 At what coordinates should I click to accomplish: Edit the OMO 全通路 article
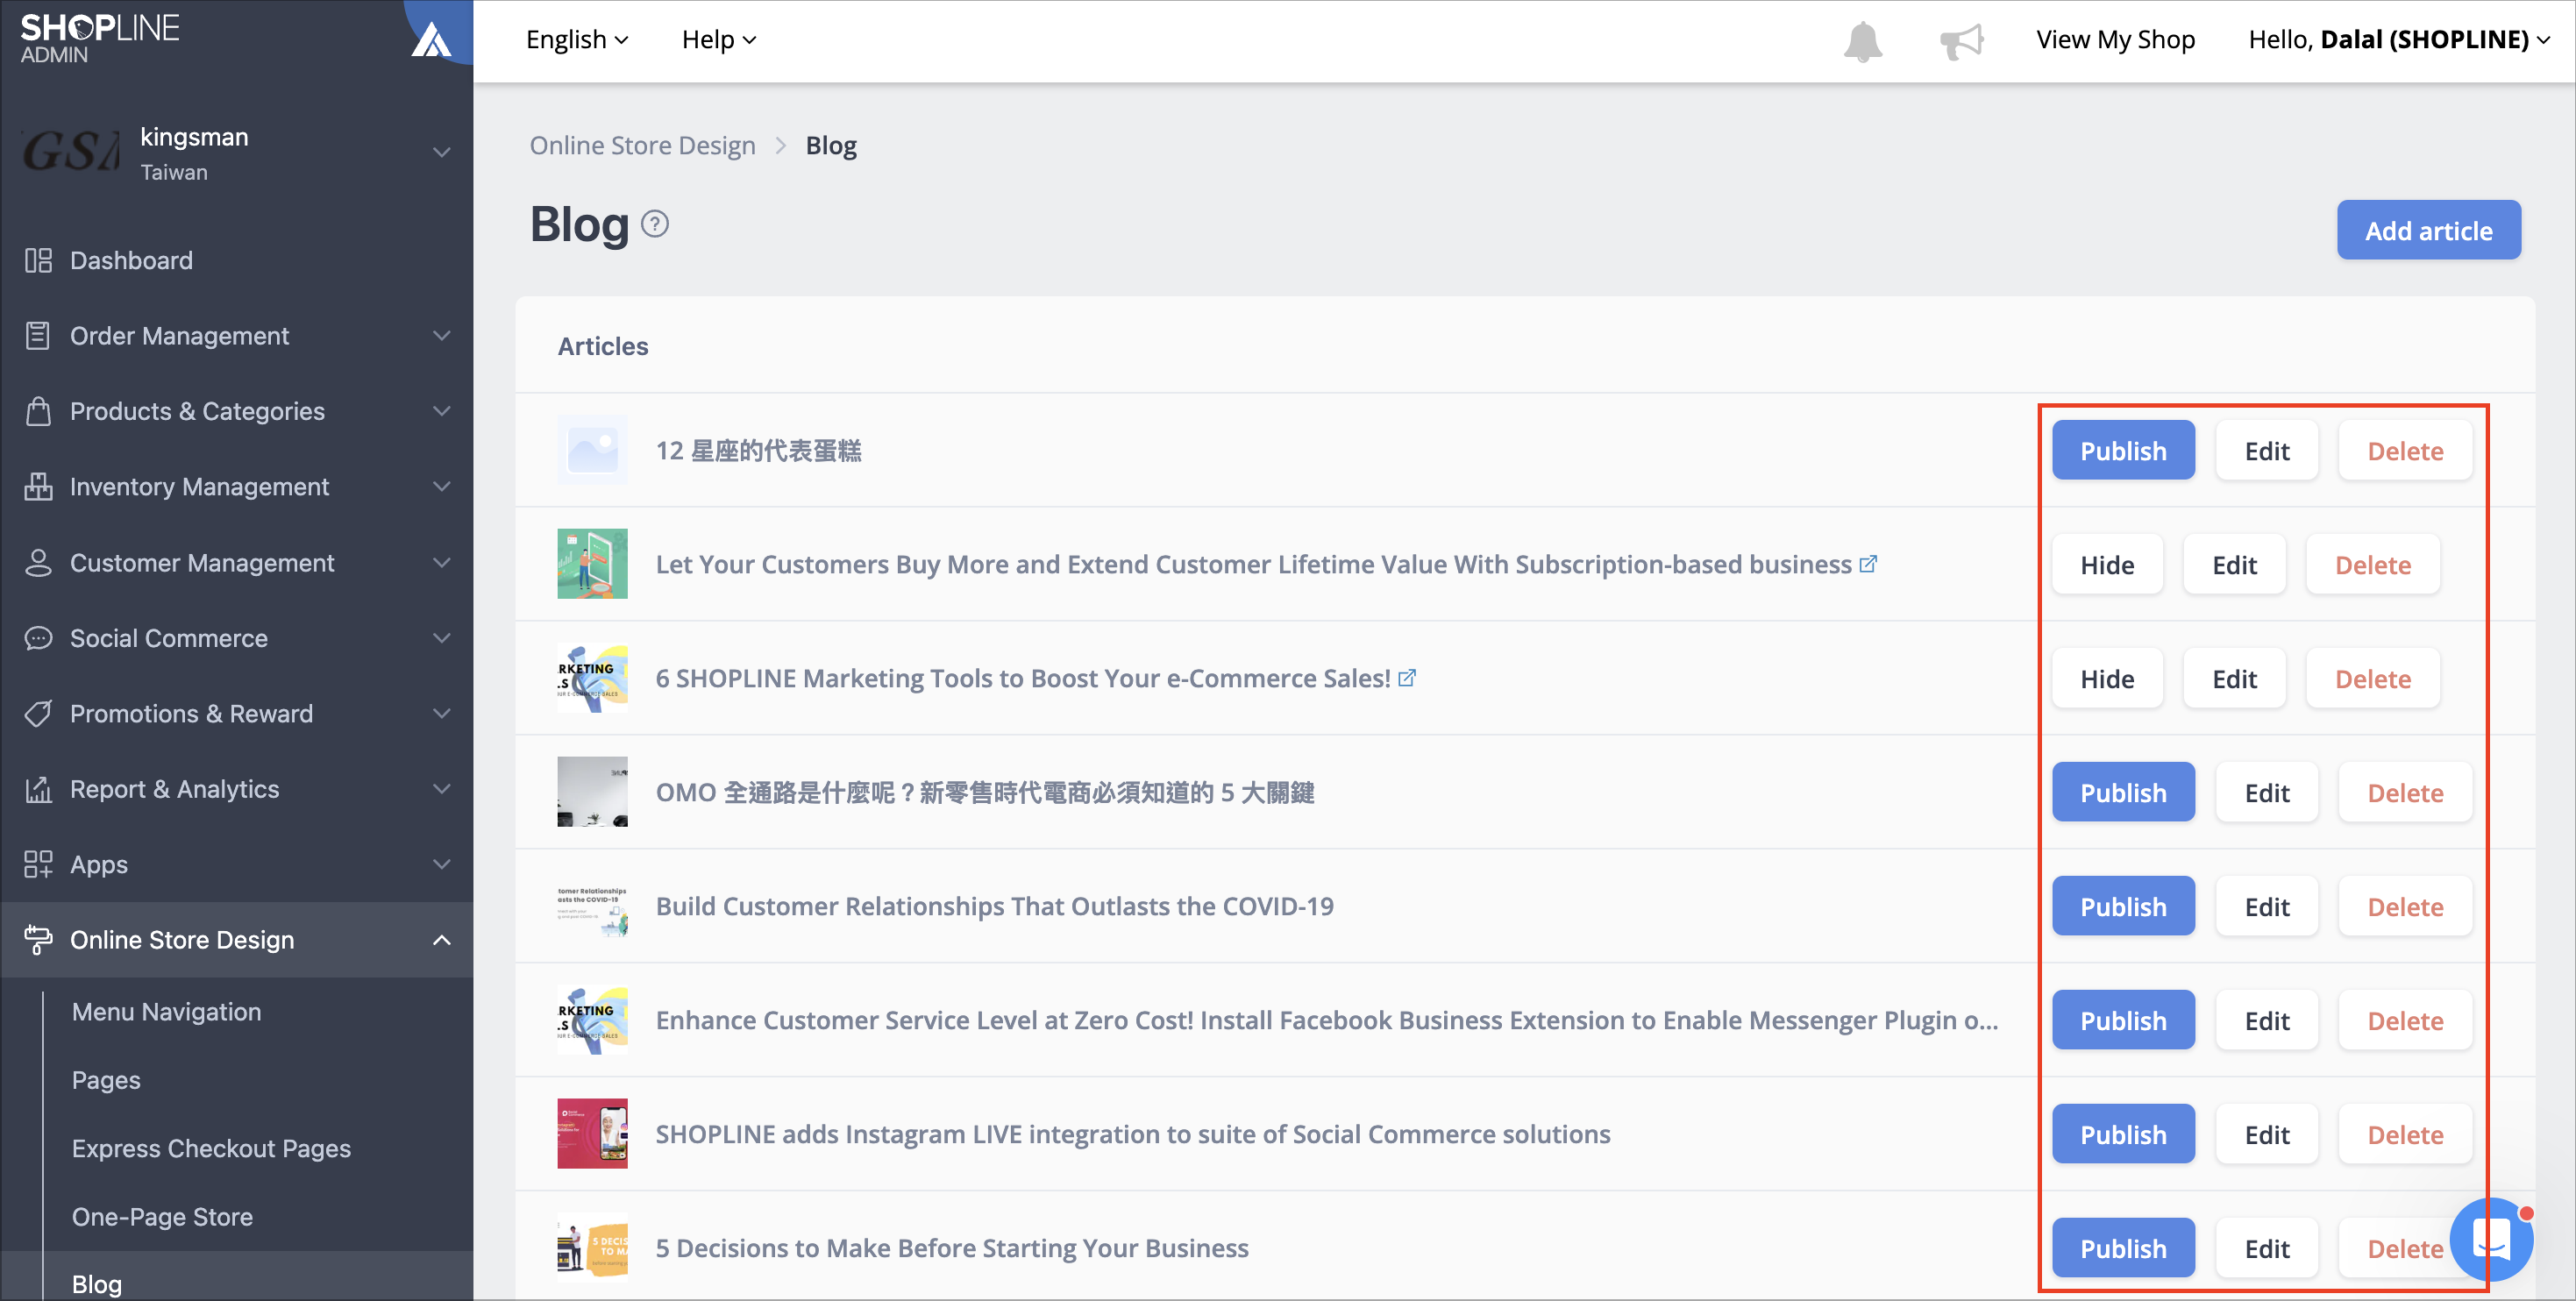point(2266,793)
